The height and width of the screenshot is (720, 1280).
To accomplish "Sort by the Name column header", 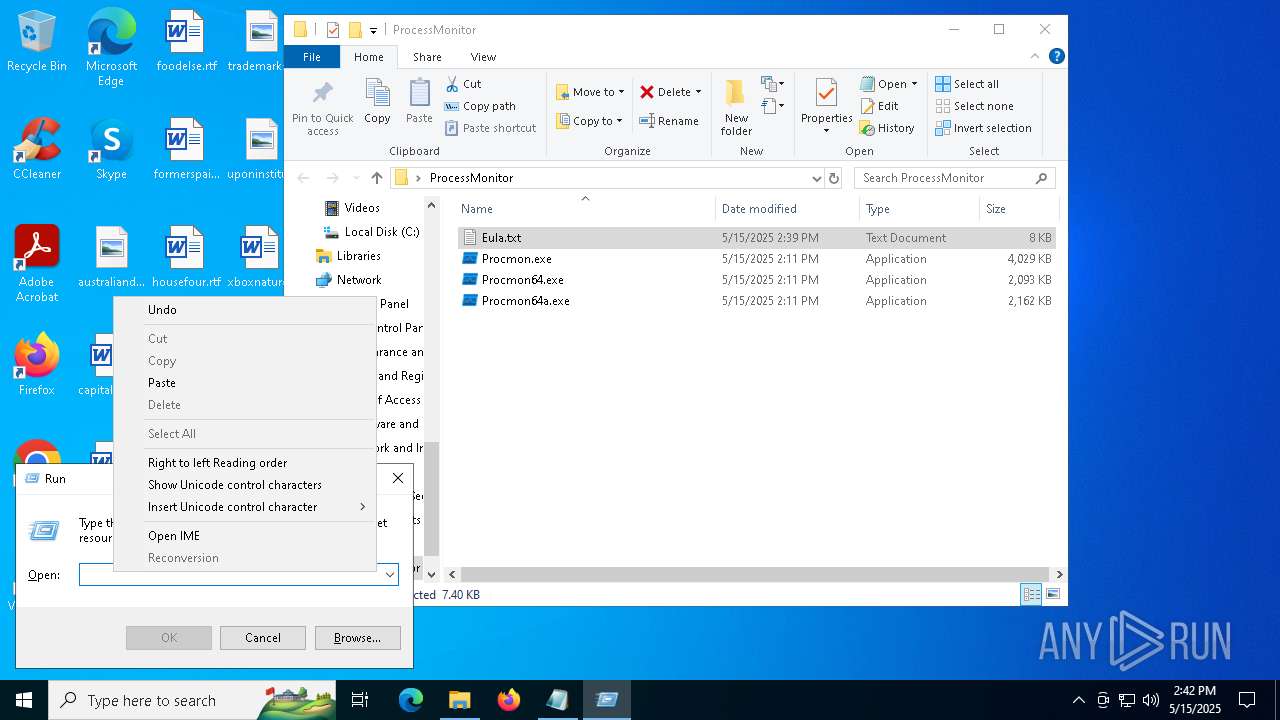I will tap(585, 209).
